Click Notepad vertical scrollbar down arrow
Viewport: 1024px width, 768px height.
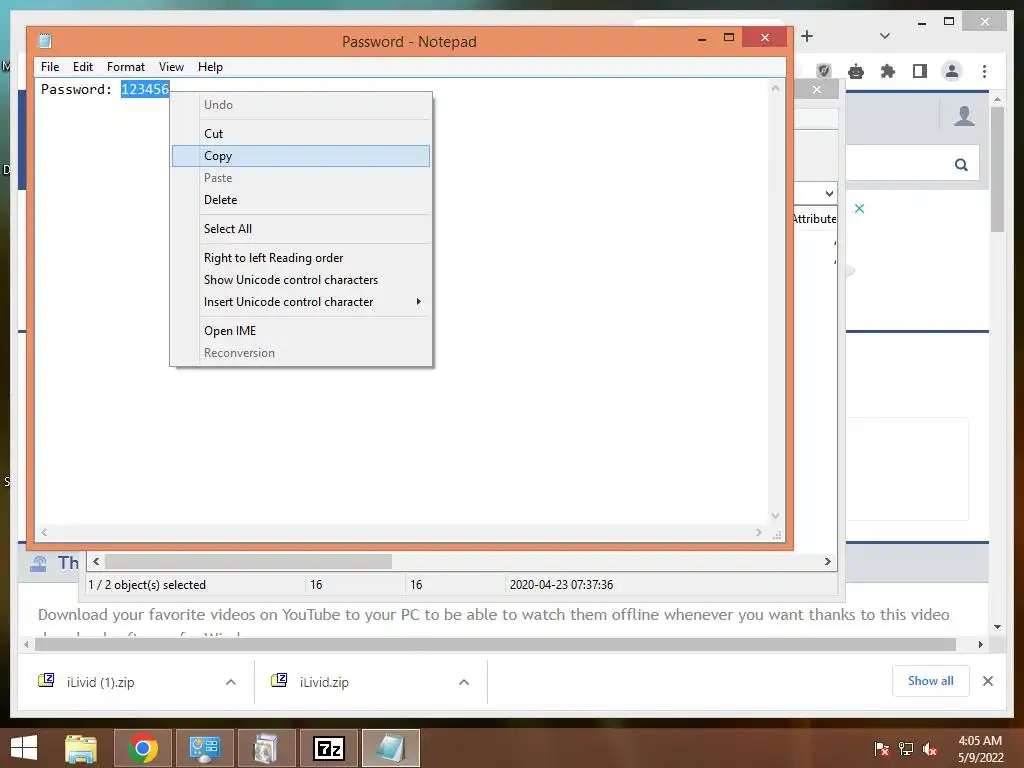pos(775,516)
